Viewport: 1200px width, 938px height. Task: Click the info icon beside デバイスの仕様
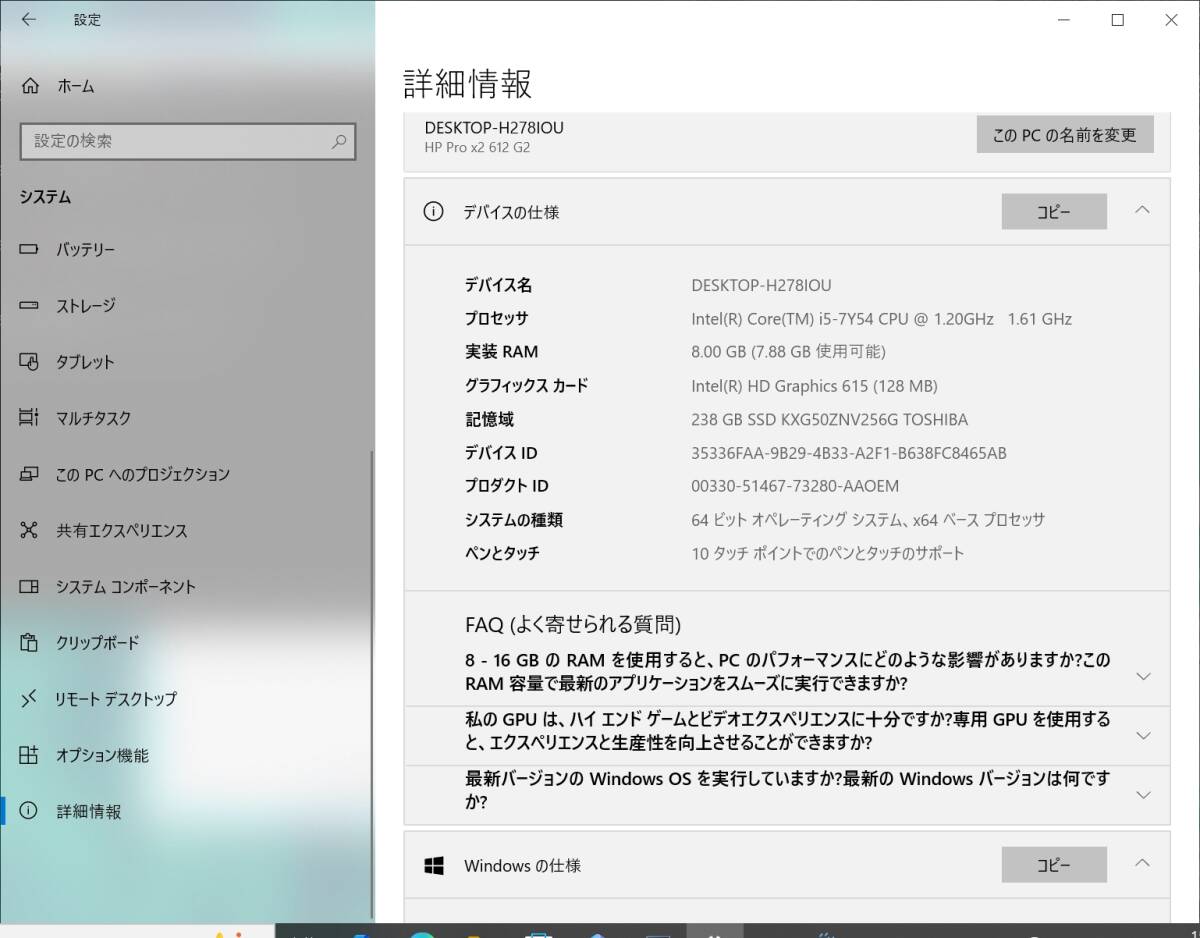431,212
